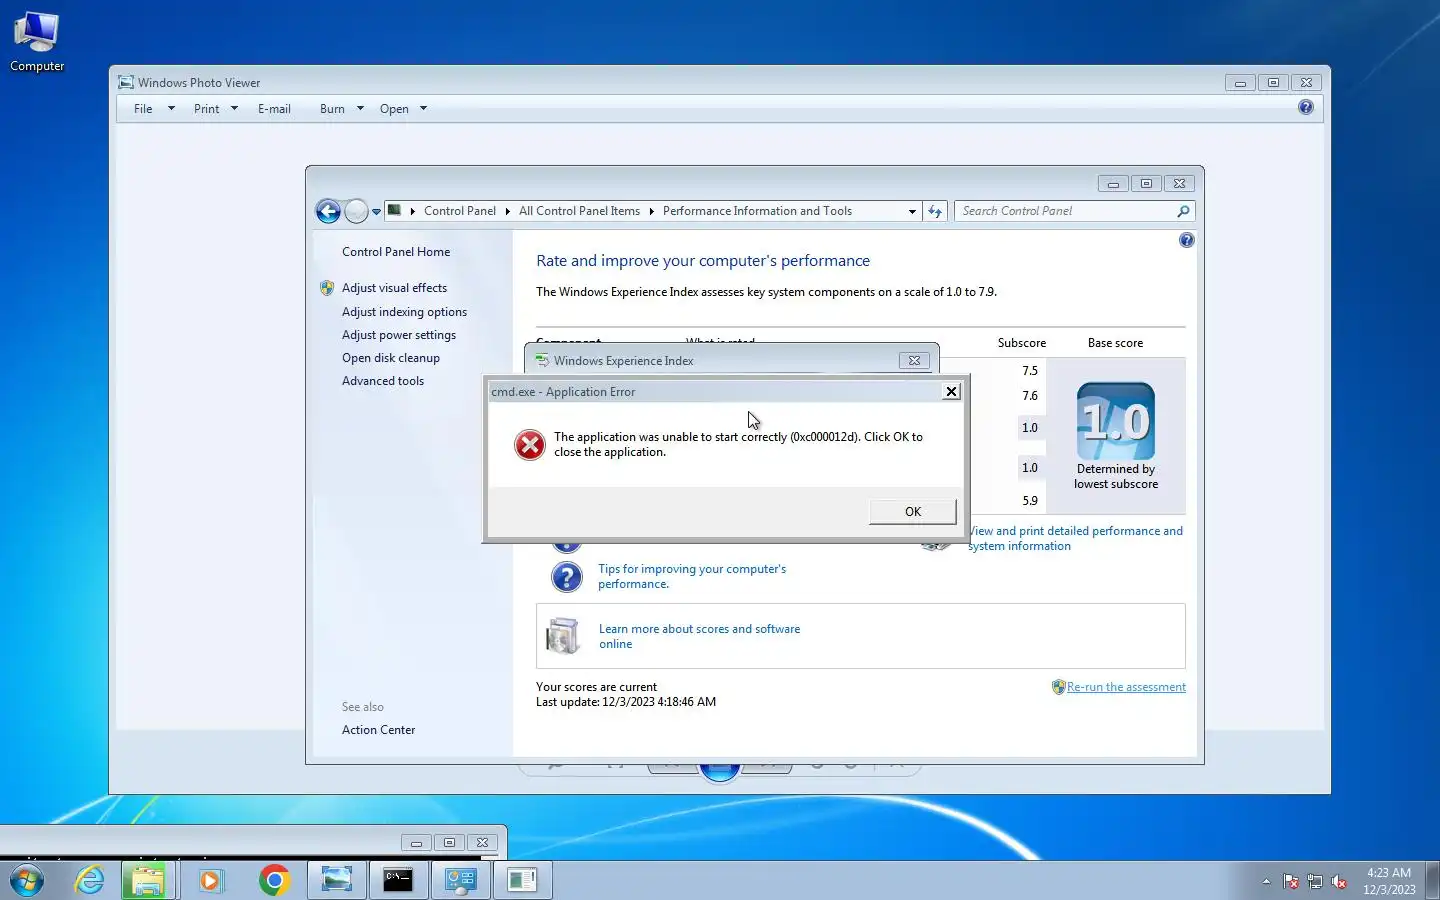The height and width of the screenshot is (900, 1440).
Task: Click the Last update 12/3/2023 text
Action: pyautogui.click(x=626, y=702)
